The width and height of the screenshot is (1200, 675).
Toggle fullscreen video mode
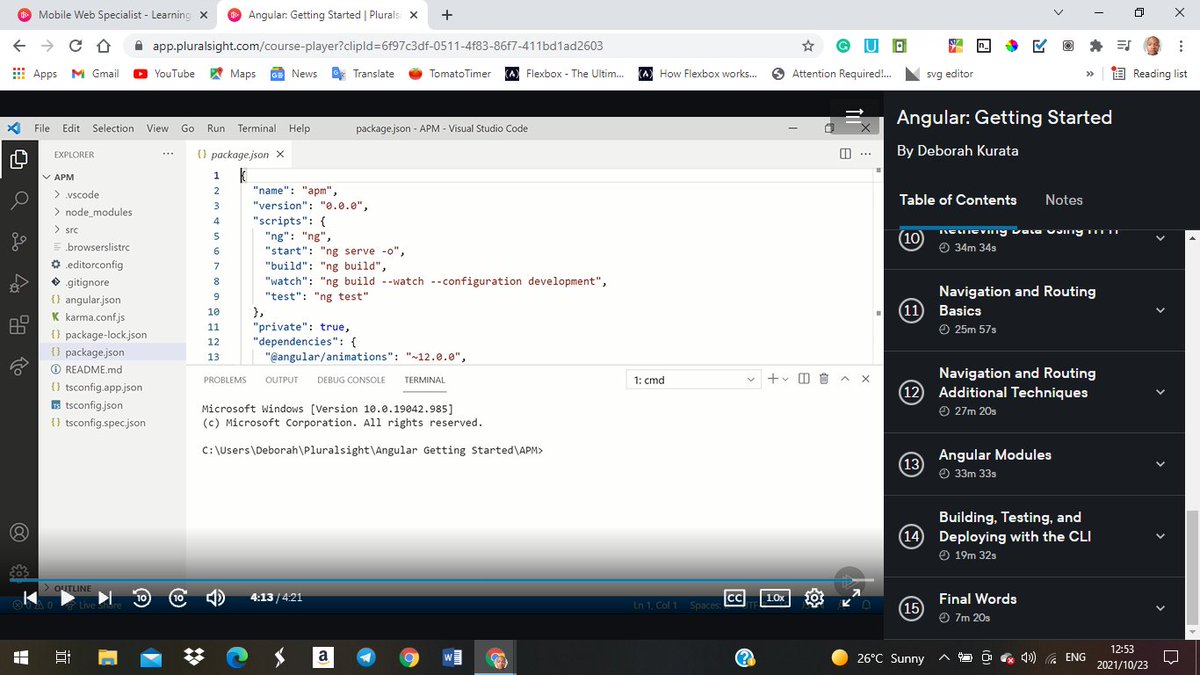851,598
